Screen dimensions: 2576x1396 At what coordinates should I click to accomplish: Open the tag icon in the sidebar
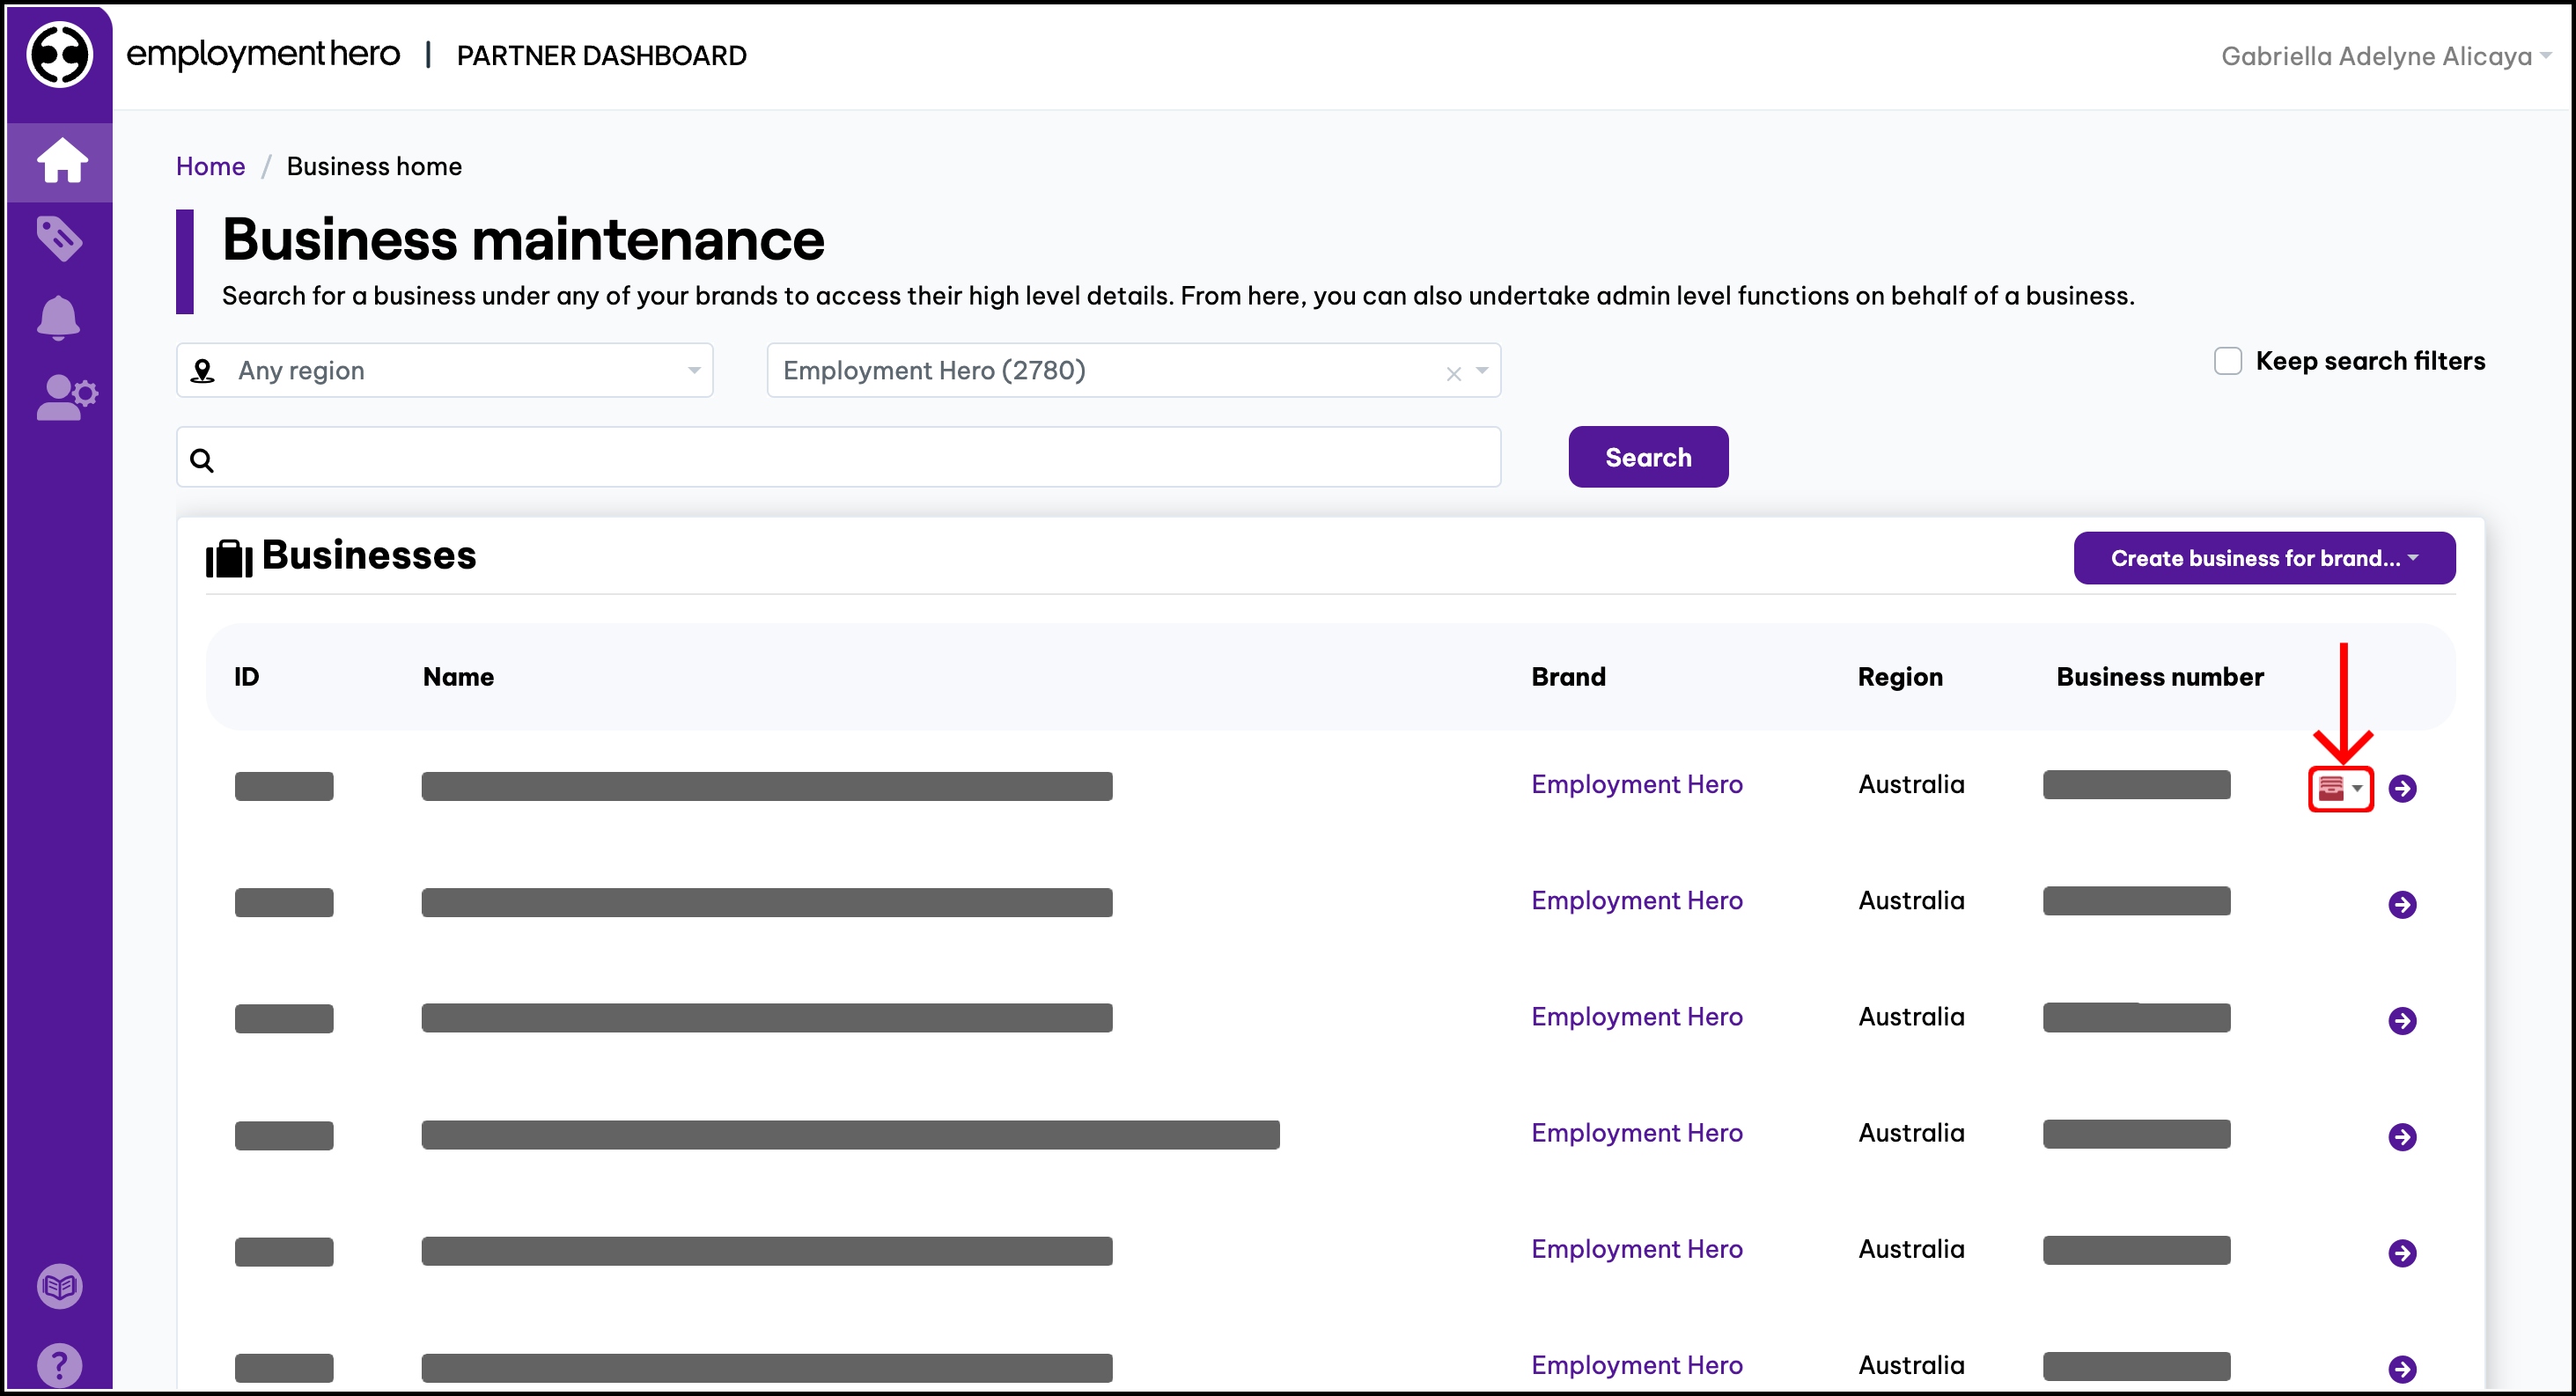[59, 239]
